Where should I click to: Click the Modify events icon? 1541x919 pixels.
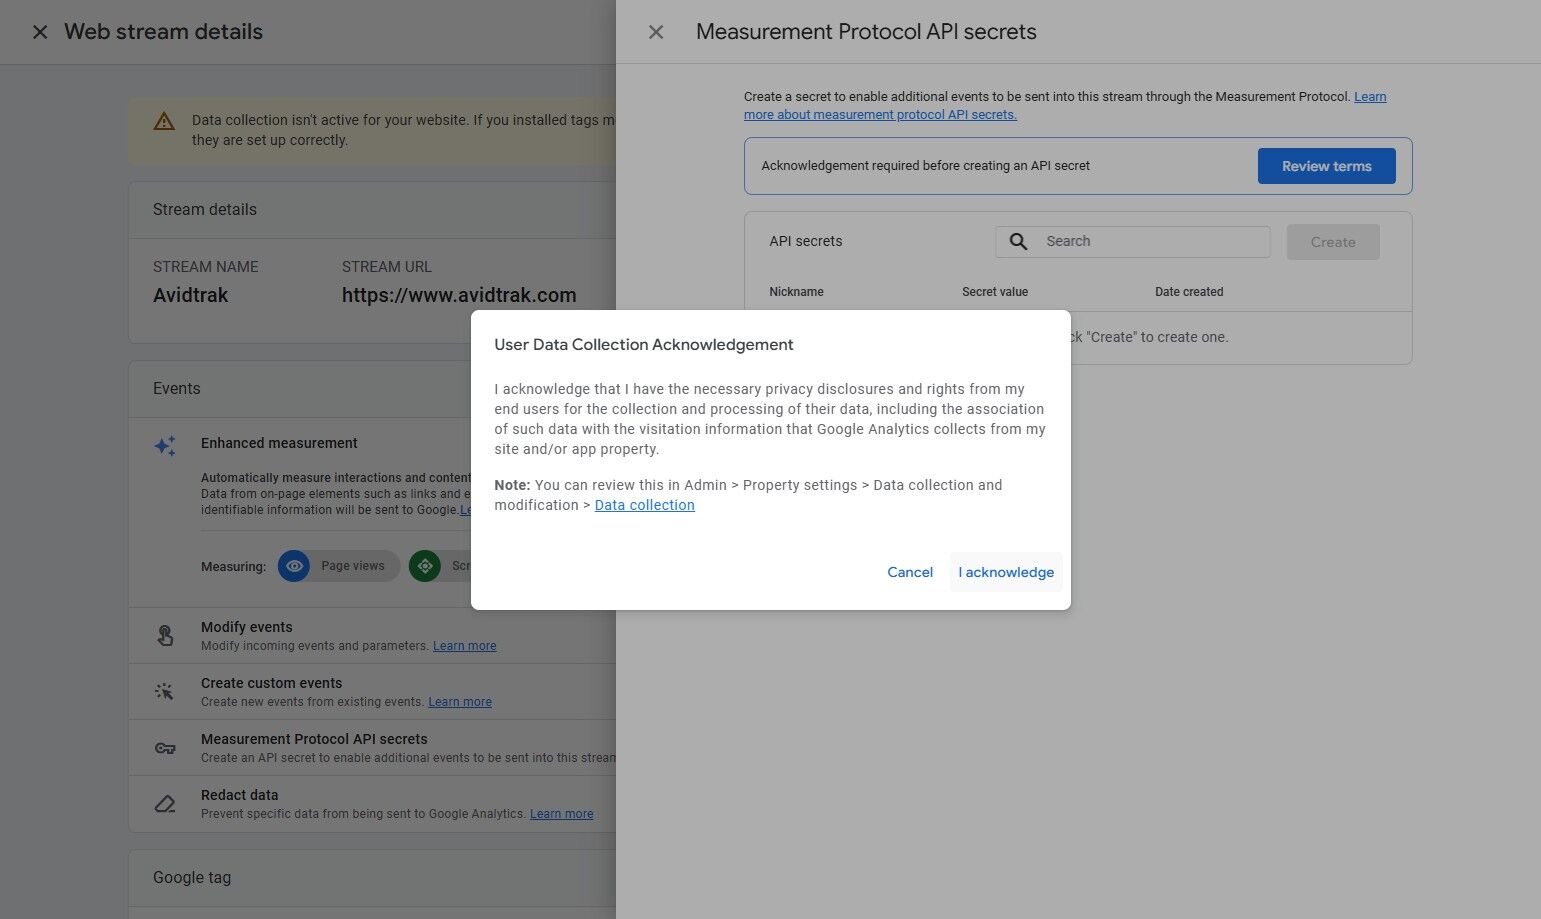165,635
